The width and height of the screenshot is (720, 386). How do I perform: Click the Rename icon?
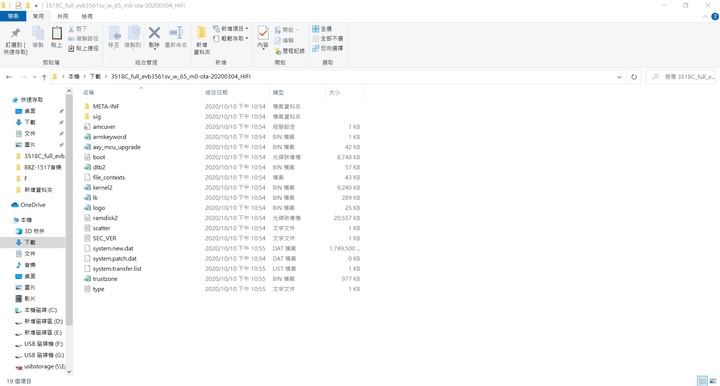point(176,33)
